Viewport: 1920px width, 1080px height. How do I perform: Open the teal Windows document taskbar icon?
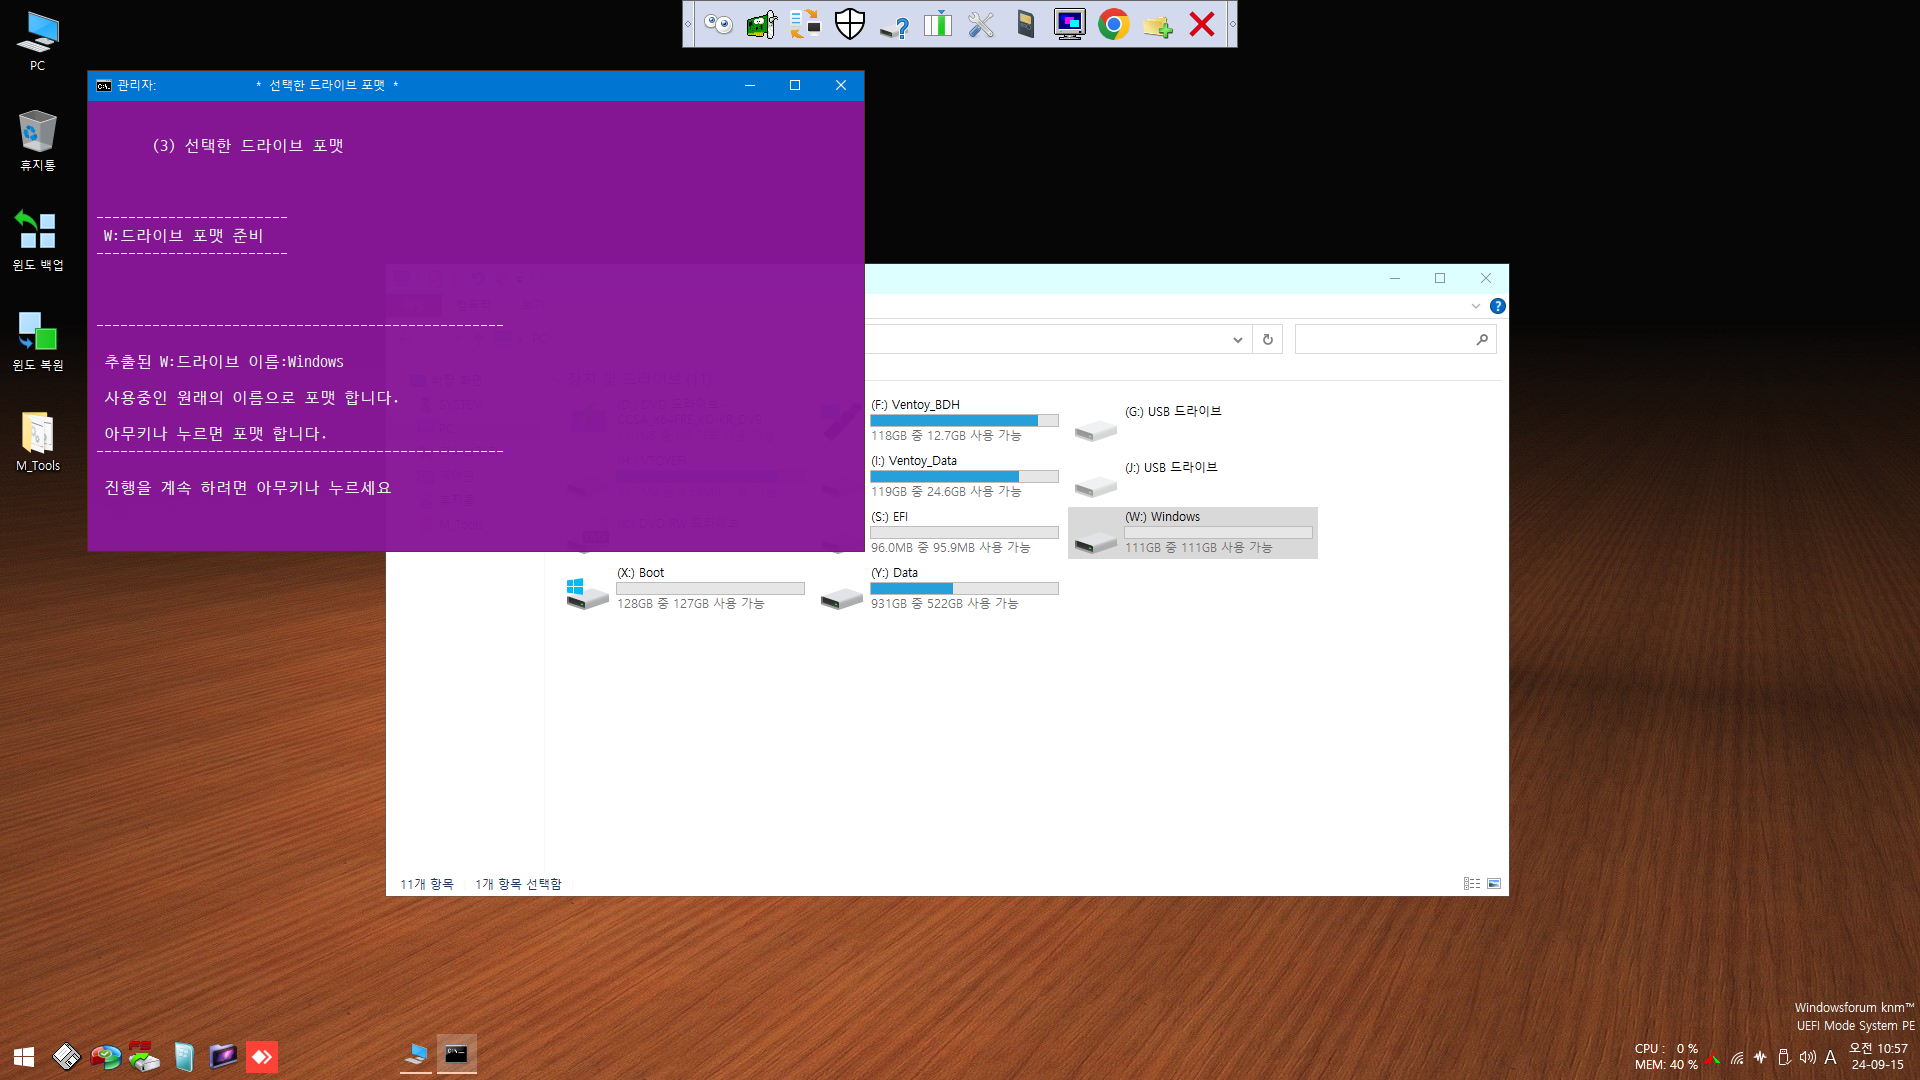coord(184,1057)
